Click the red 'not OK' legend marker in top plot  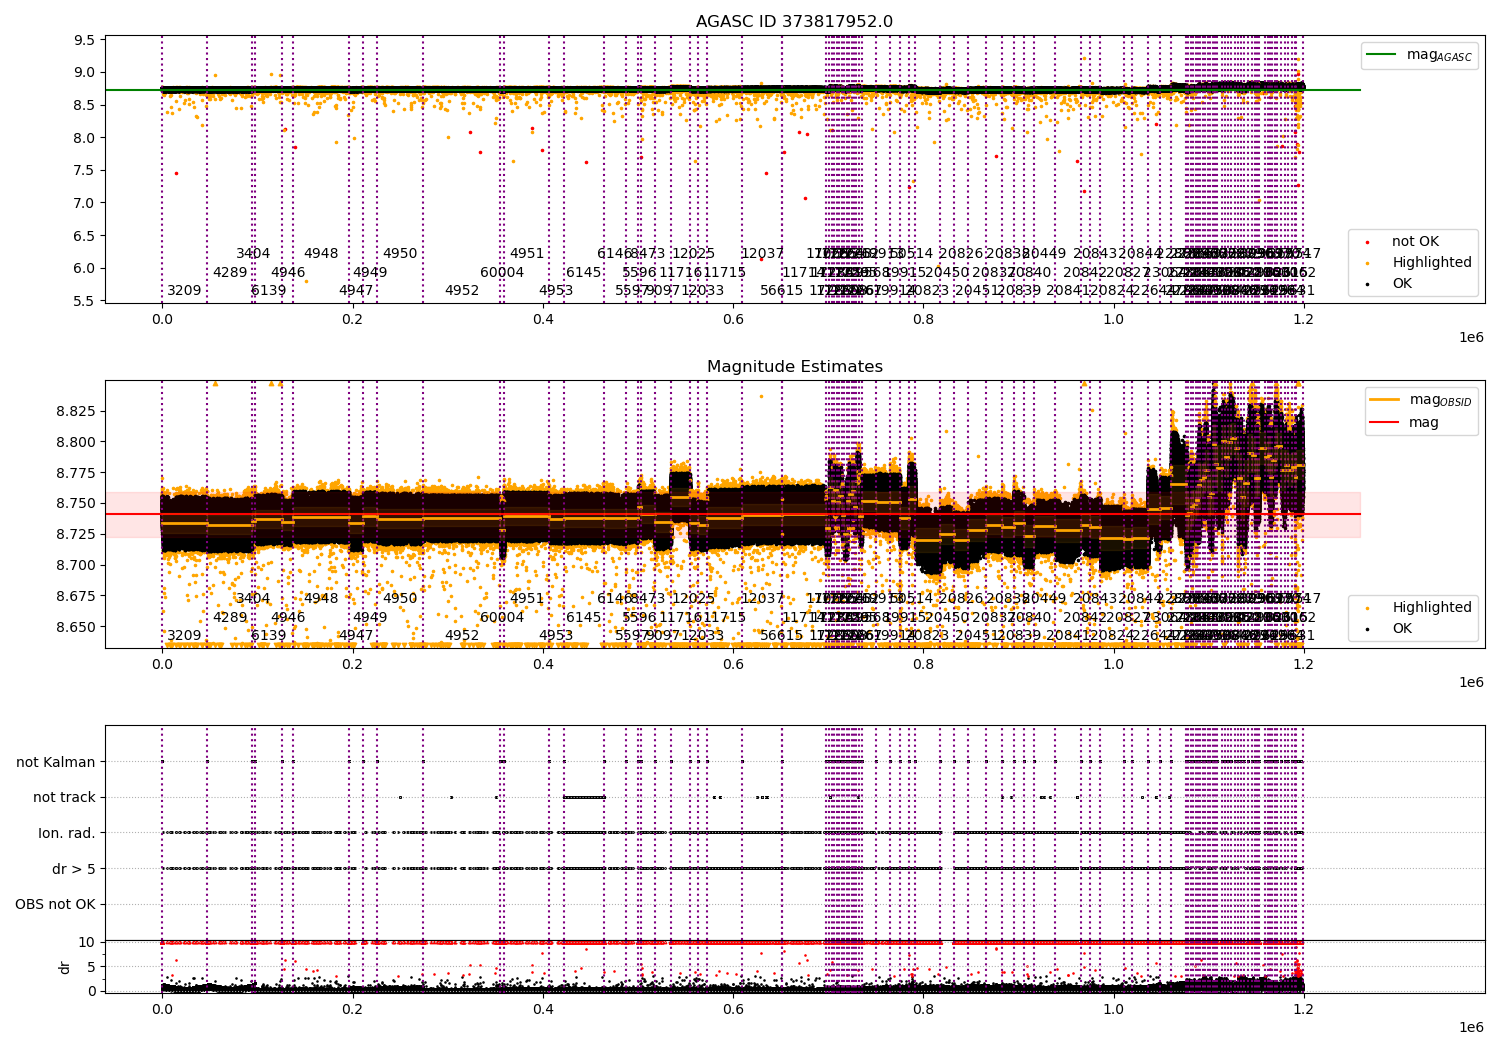tap(1367, 242)
